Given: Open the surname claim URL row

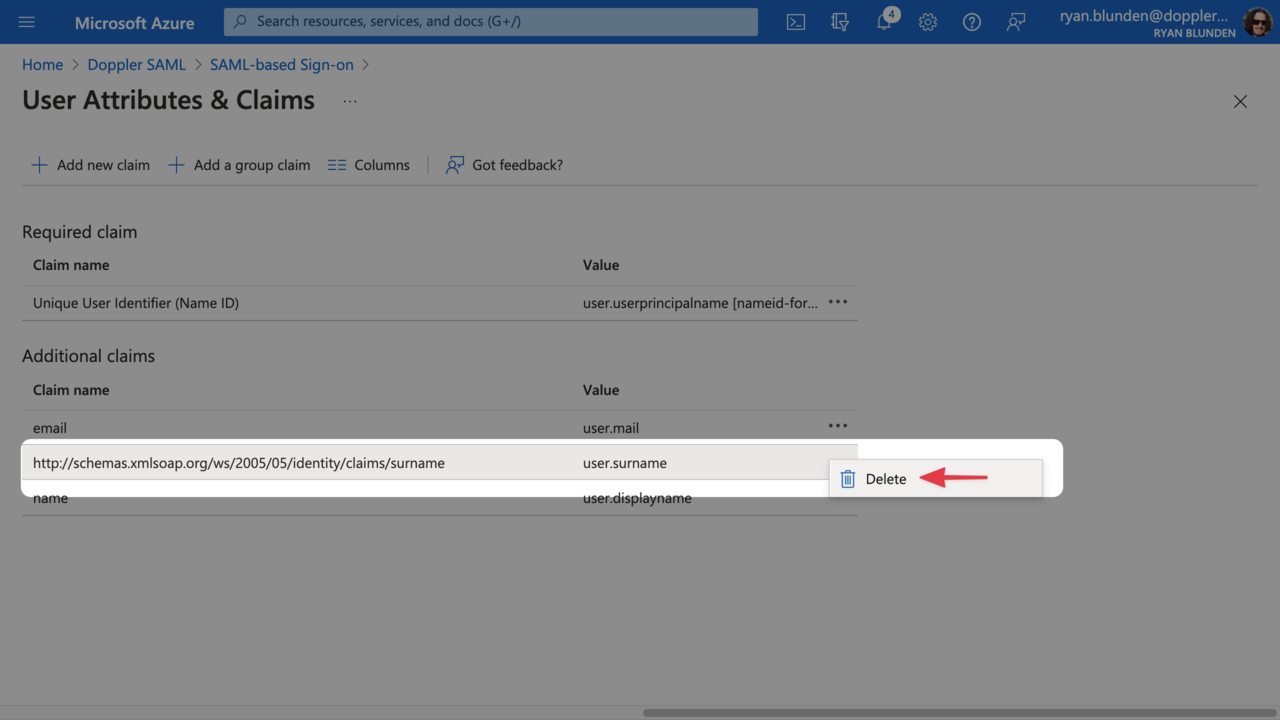Looking at the screenshot, I should [x=440, y=463].
